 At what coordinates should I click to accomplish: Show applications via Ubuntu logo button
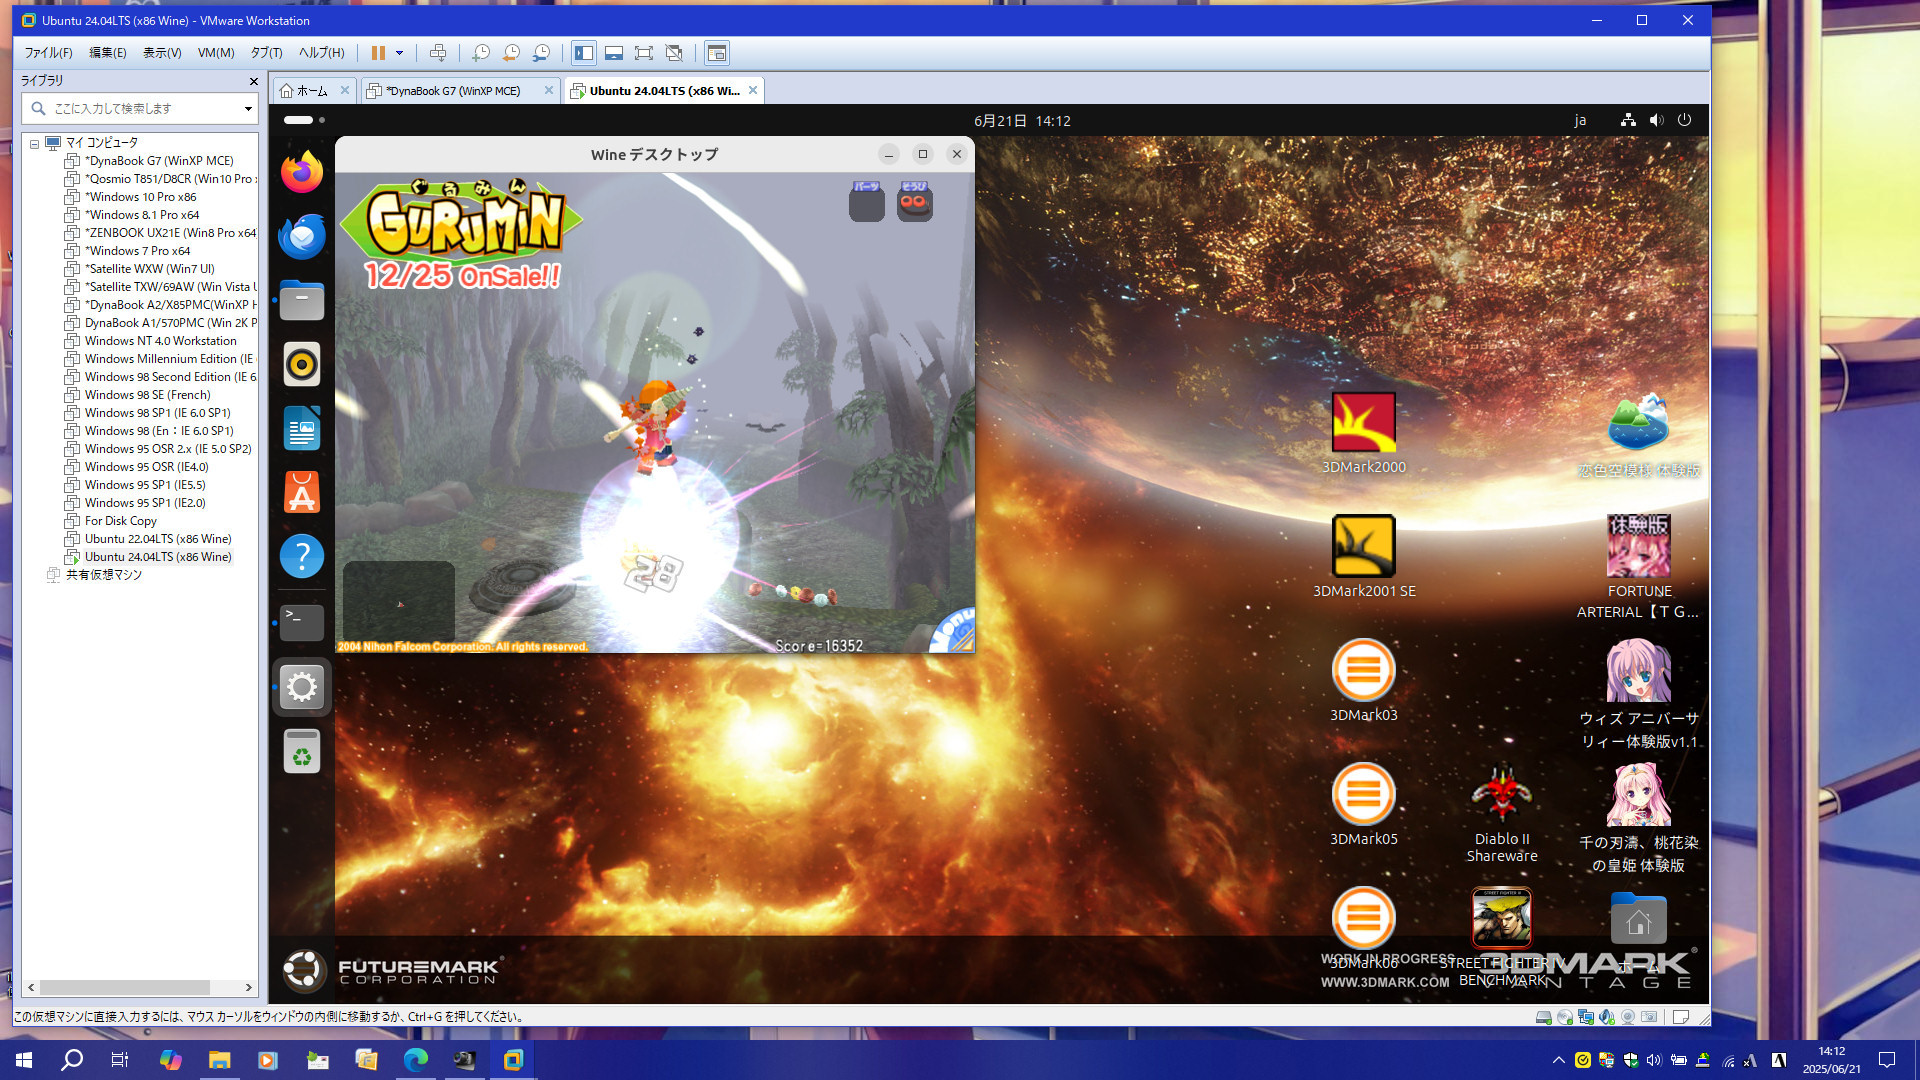point(303,969)
